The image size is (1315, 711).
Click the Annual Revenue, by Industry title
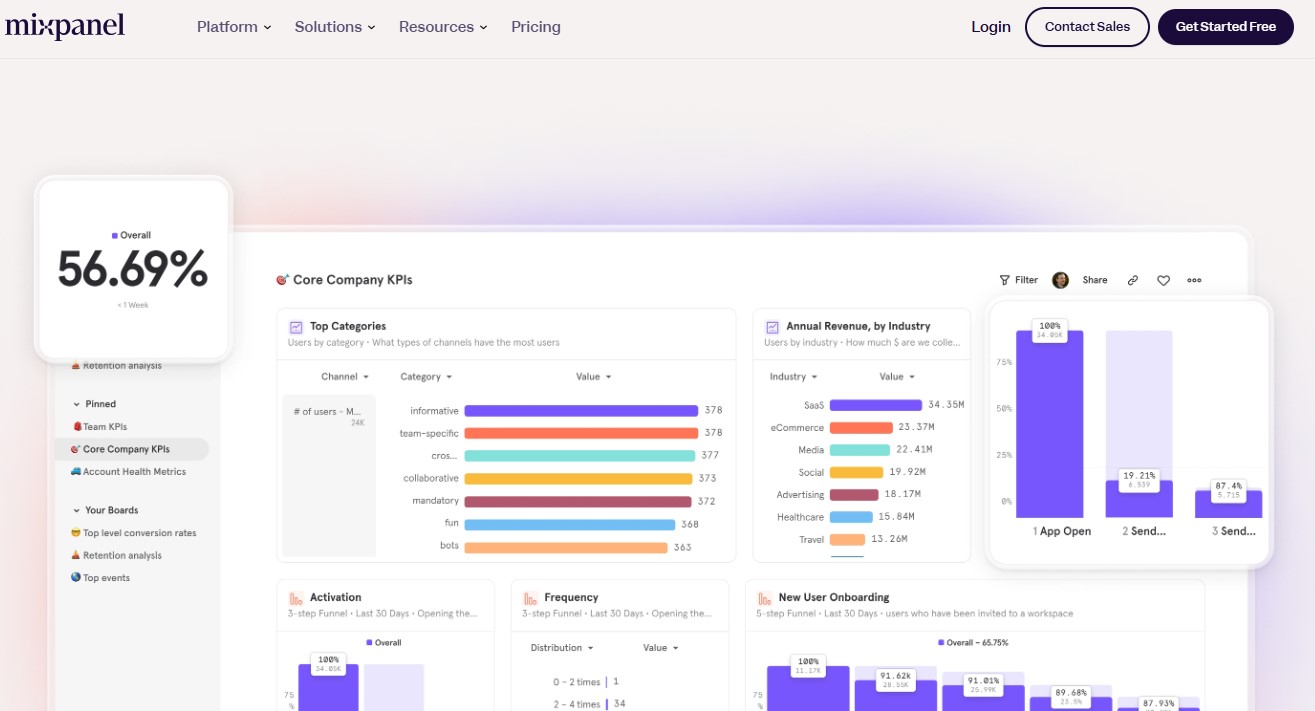coord(858,326)
